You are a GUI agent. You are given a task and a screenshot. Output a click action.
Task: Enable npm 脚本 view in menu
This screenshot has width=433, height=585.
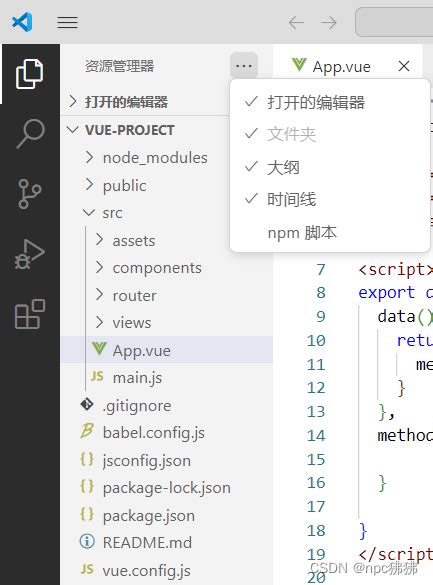[330, 232]
